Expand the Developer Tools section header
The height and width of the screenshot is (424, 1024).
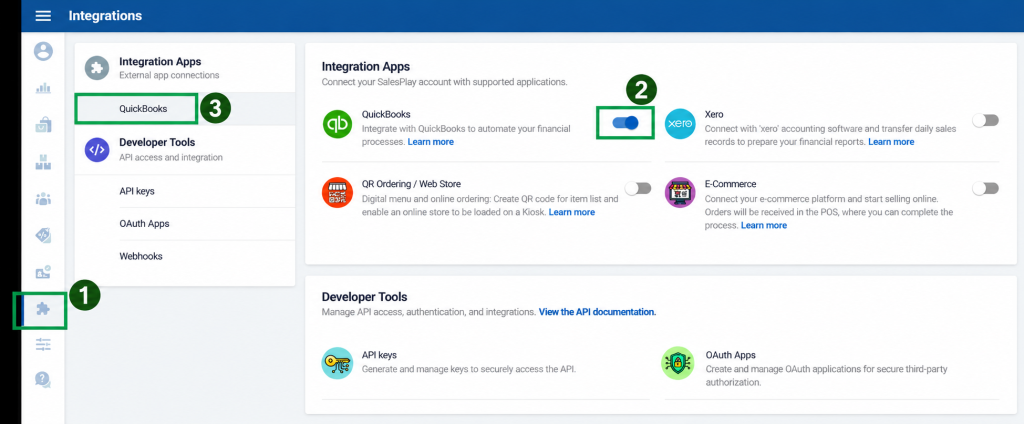185,149
